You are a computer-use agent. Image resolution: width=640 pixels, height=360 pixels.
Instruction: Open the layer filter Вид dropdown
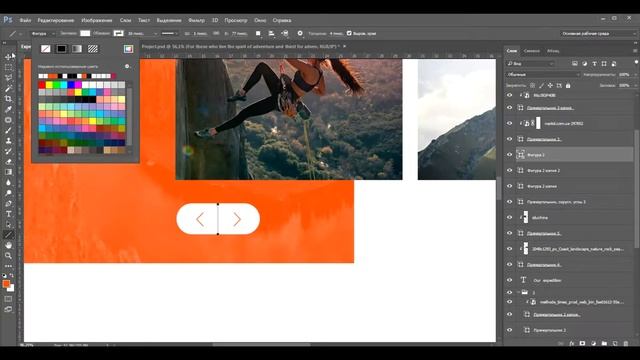530,64
